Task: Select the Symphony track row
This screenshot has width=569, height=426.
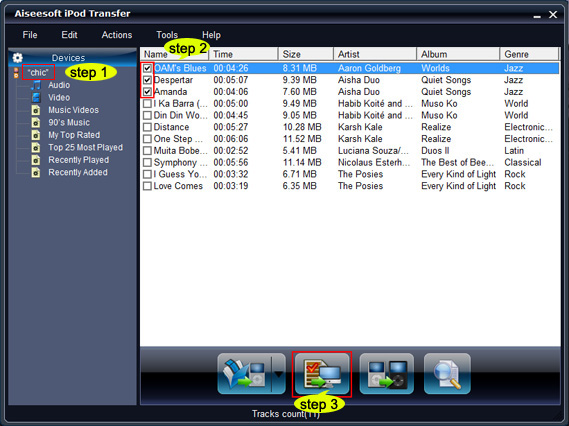Action: pos(350,162)
